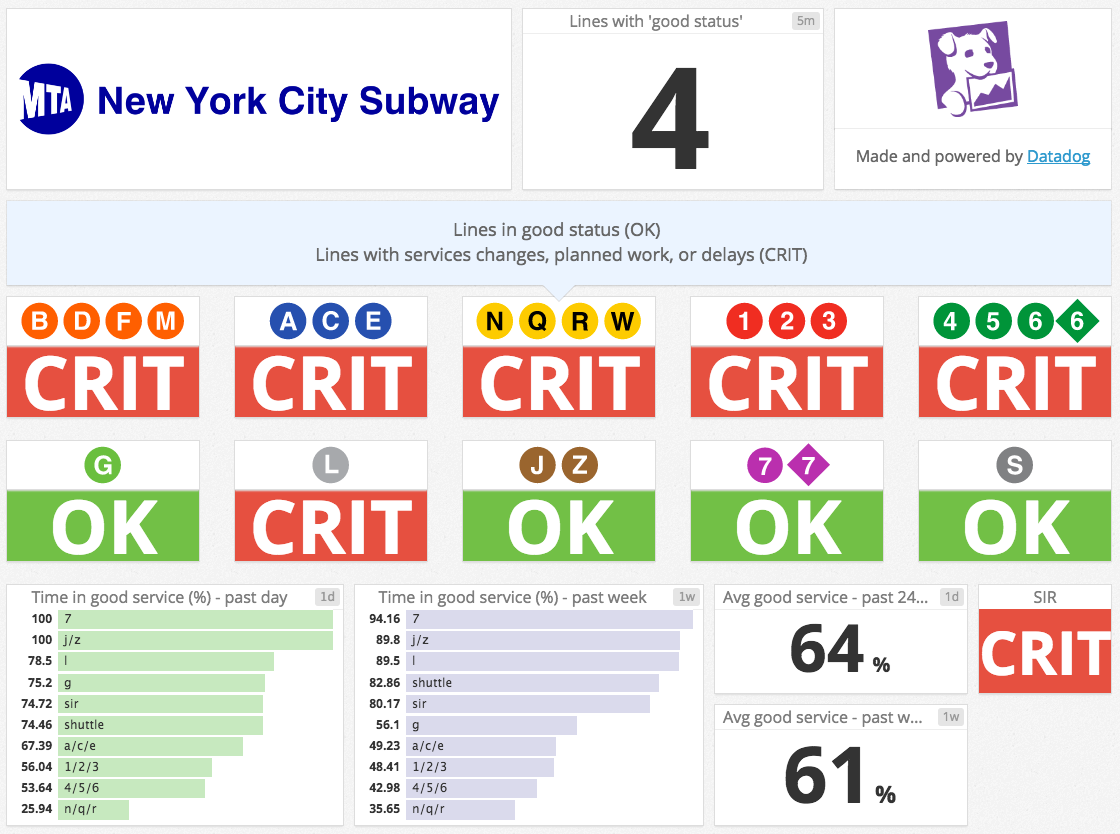Select the red 2 line bullet

pyautogui.click(x=786, y=321)
